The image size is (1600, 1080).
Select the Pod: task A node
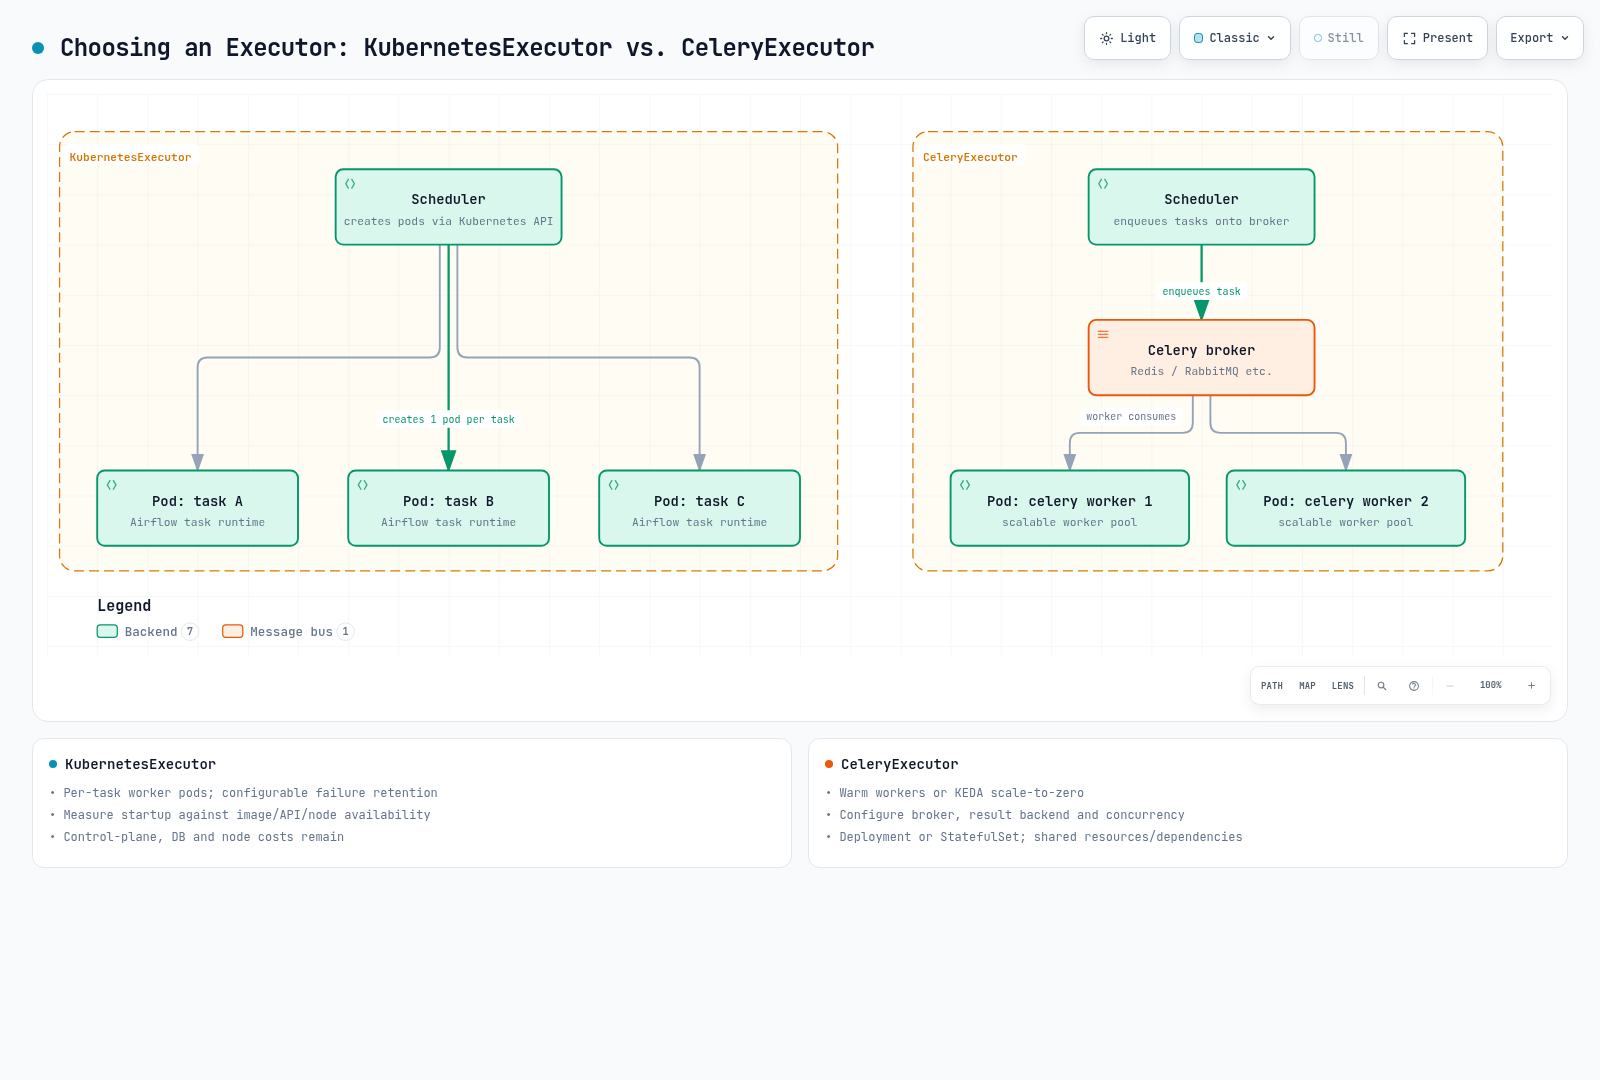pos(197,508)
